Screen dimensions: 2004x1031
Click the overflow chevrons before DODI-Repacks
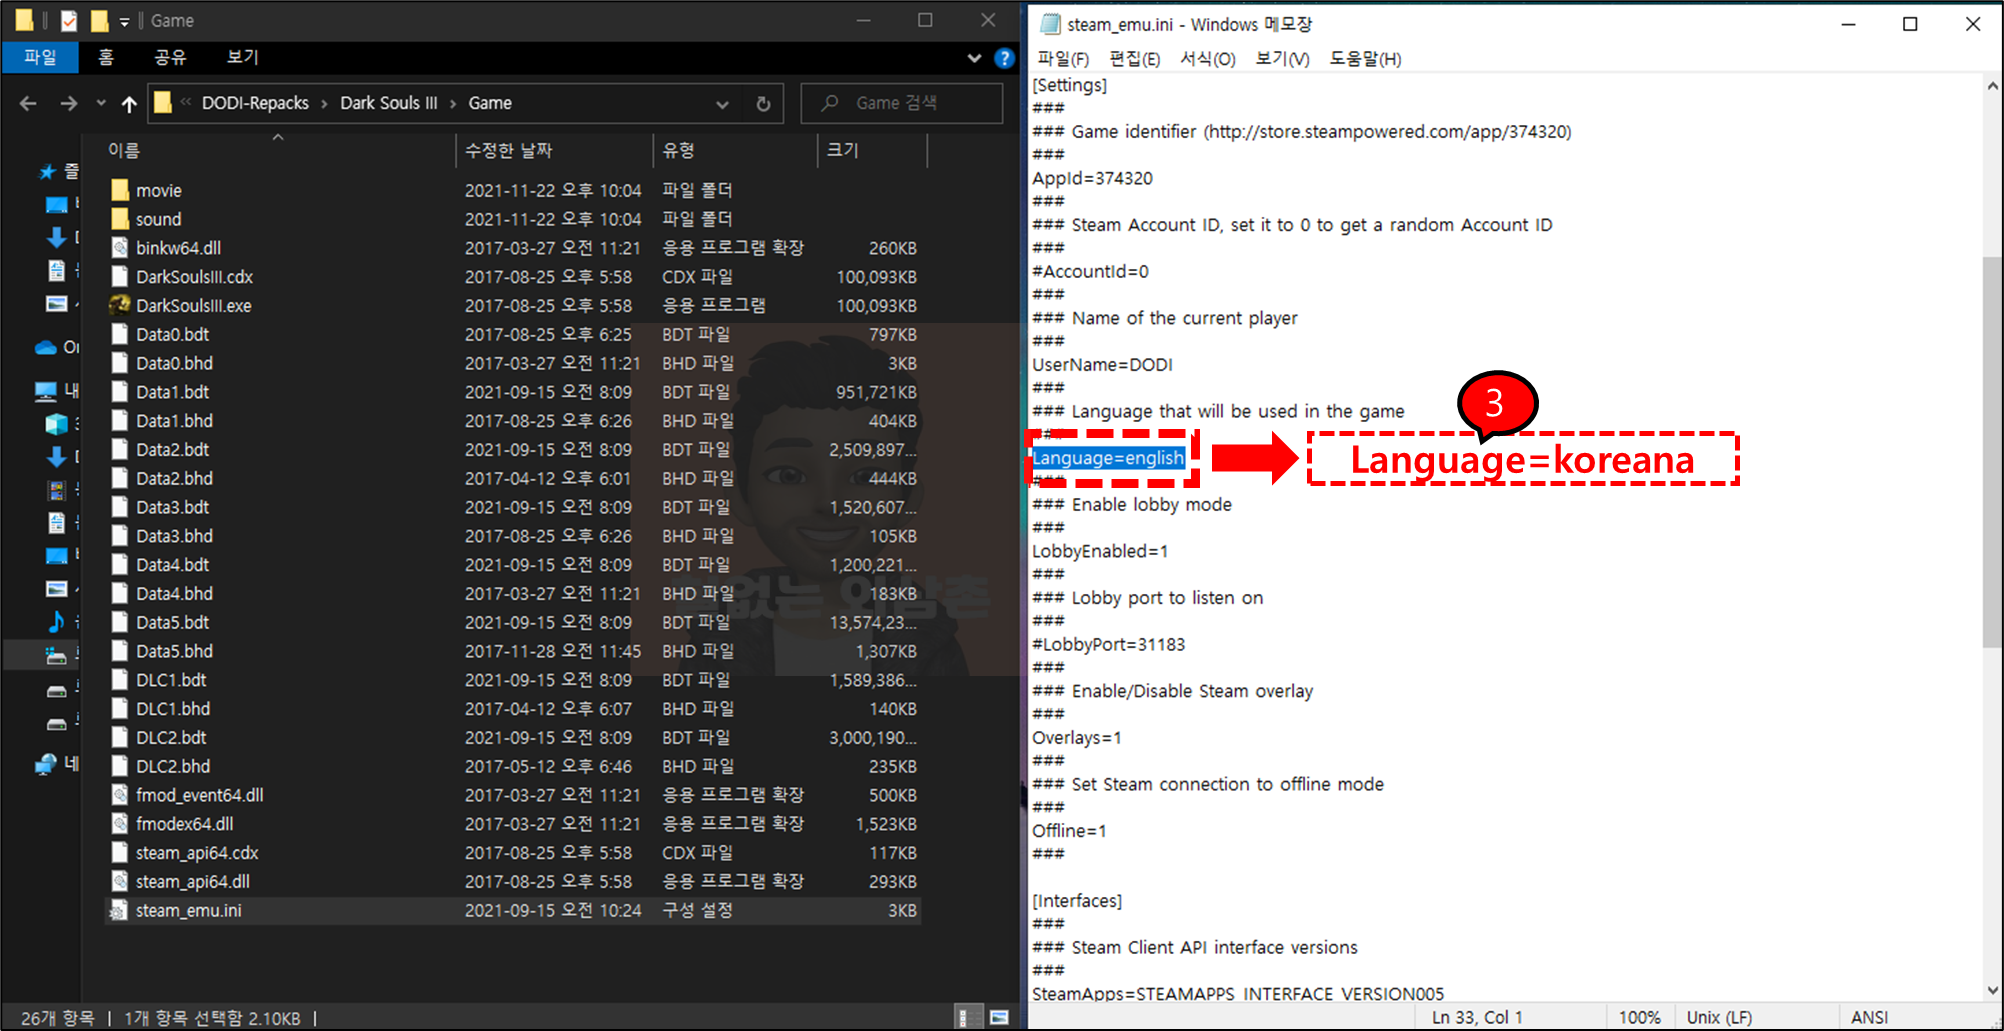coord(186,103)
